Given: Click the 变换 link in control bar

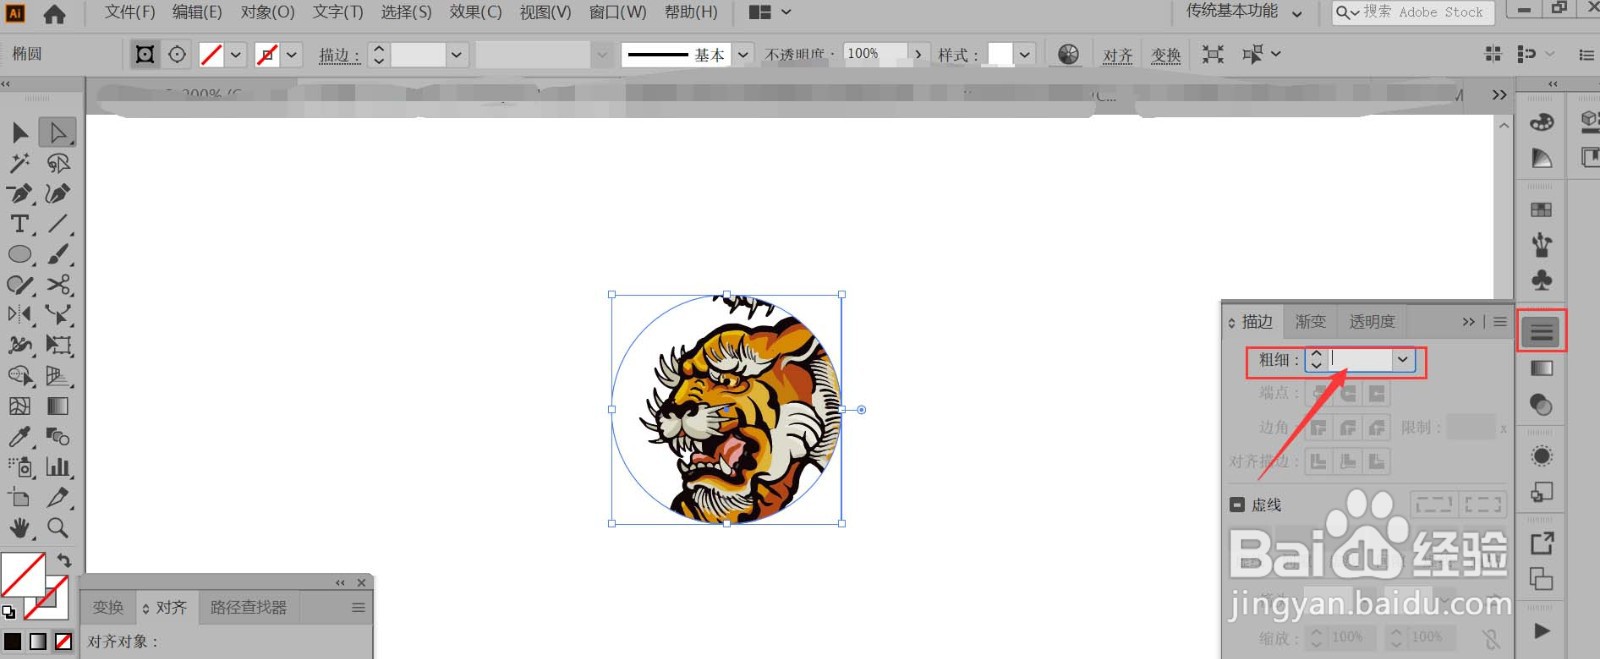Looking at the screenshot, I should tap(1166, 55).
